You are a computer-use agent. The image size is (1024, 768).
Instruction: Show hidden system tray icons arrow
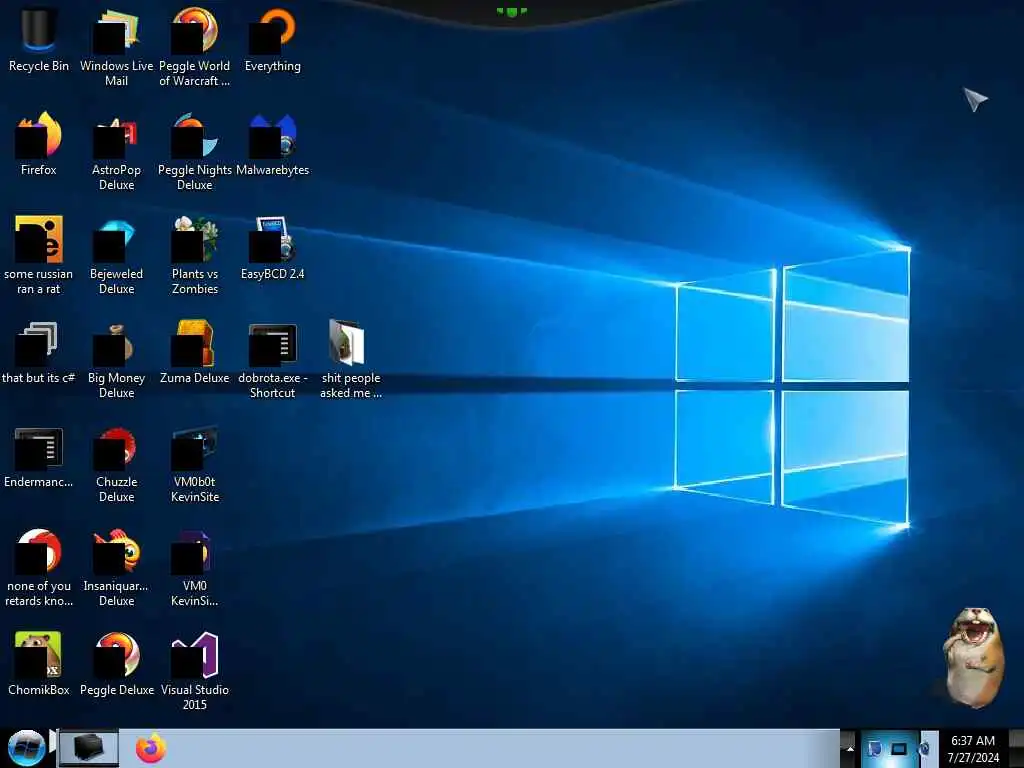point(850,749)
